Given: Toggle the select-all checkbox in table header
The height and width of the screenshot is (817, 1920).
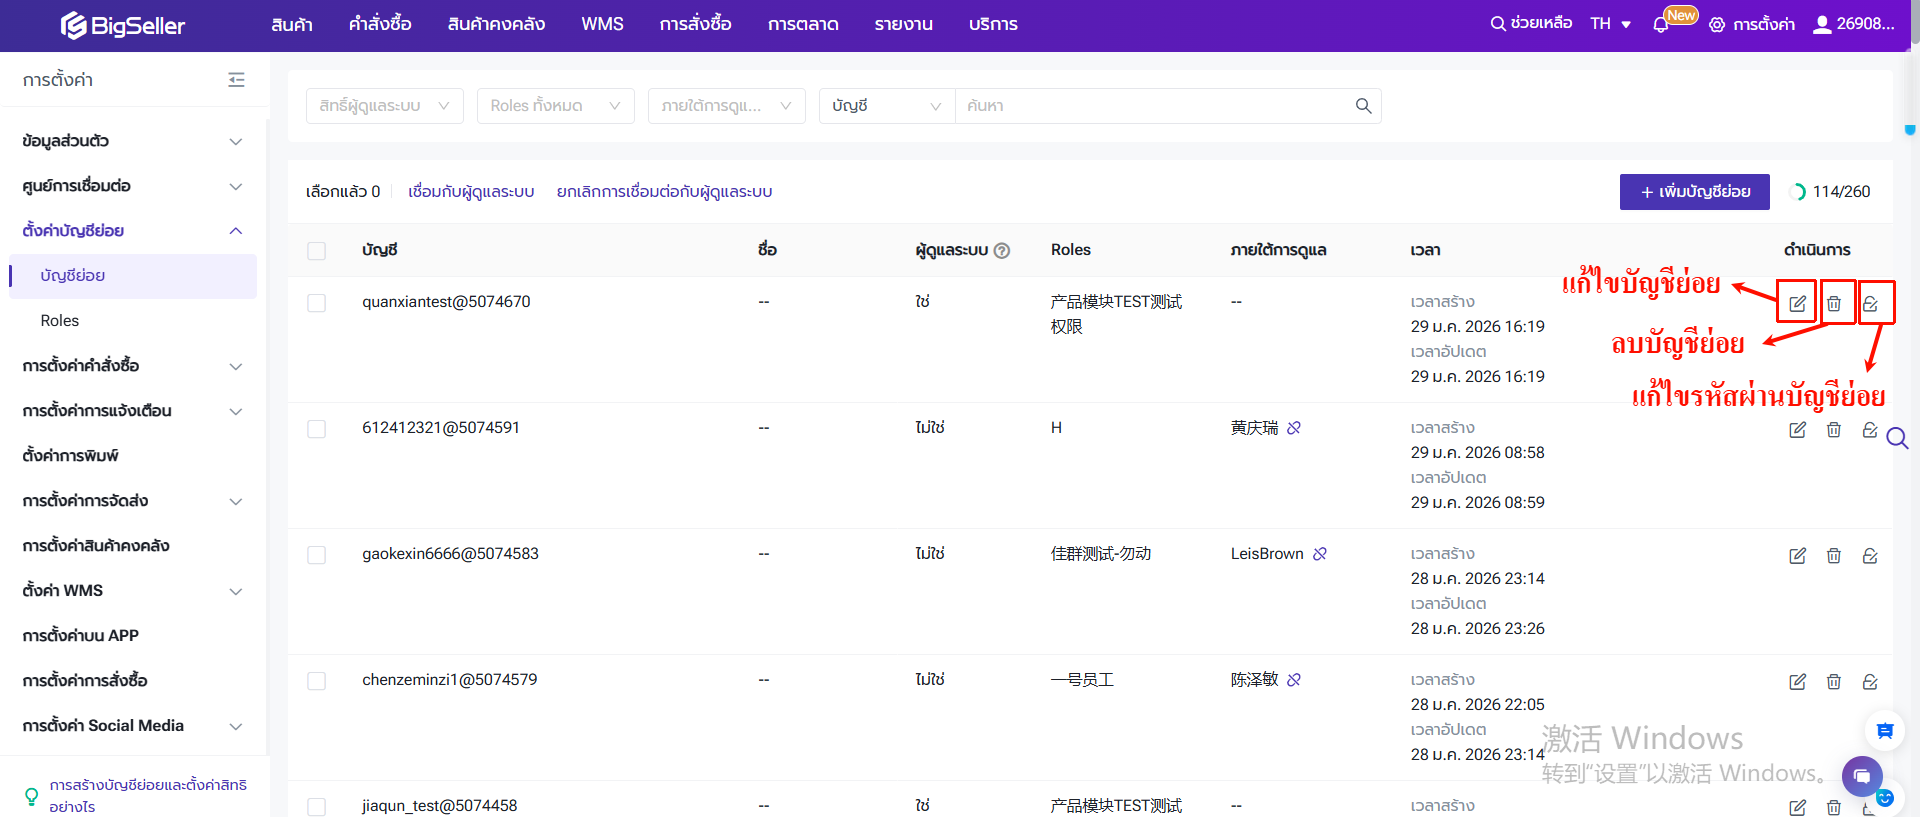Looking at the screenshot, I should click(317, 251).
